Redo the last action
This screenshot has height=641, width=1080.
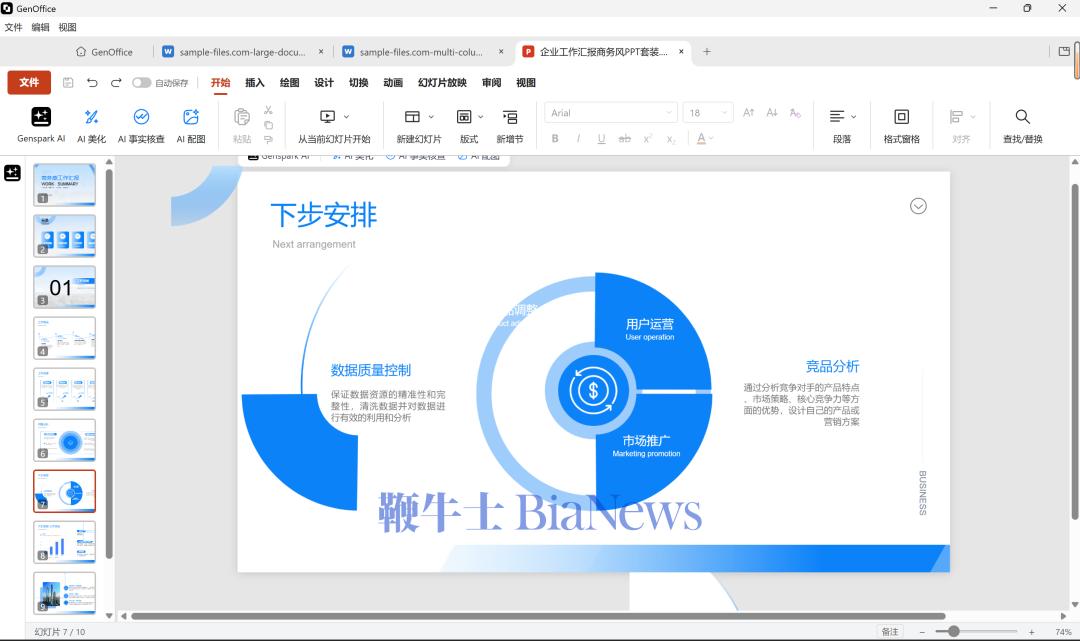[x=116, y=83]
